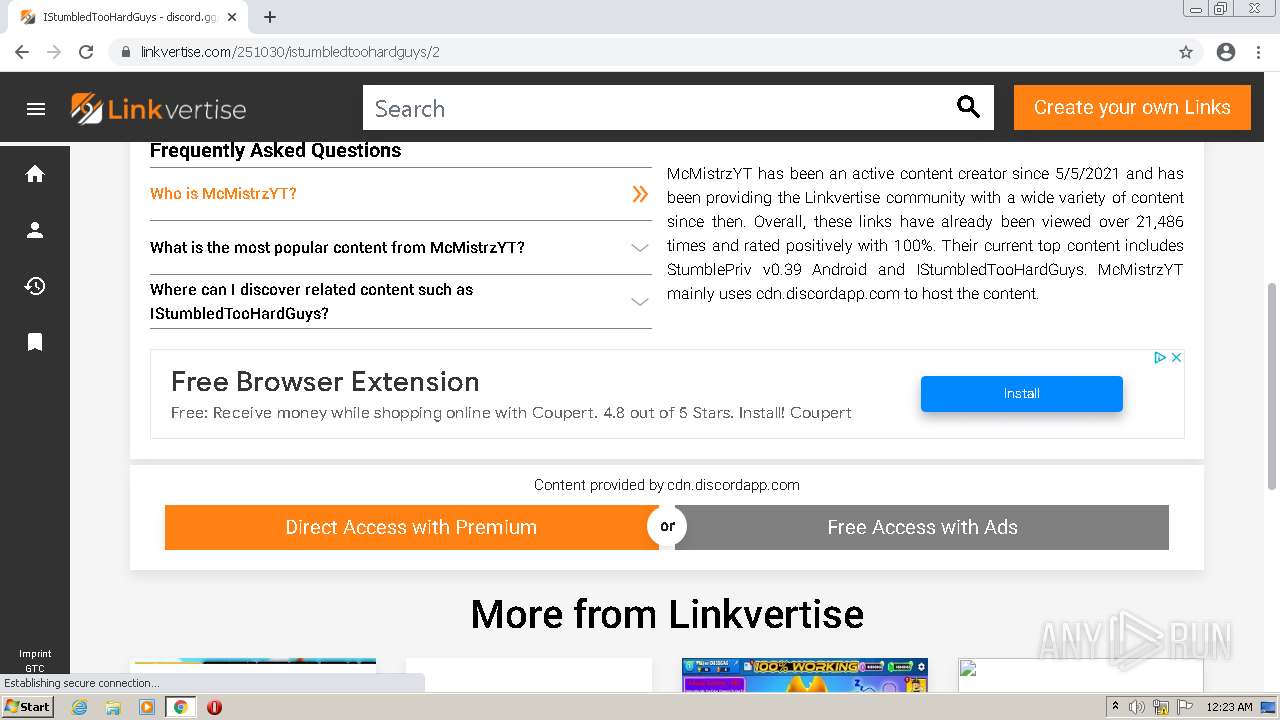The image size is (1280, 720).
Task: Click chevron next to related content question
Action: [640, 302]
